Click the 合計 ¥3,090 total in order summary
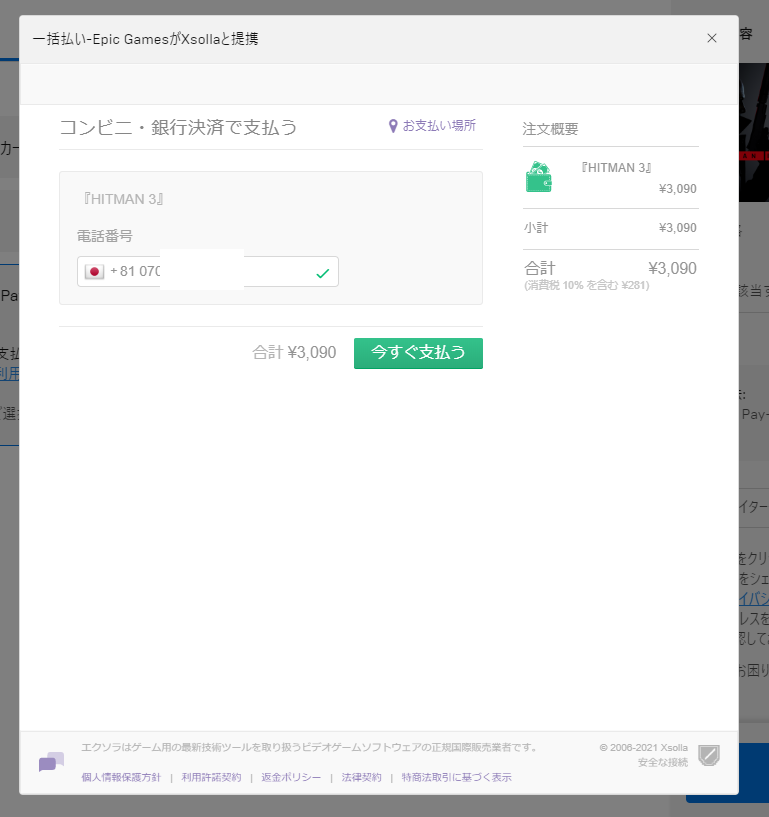Screen dimensions: 769x817 (610, 268)
